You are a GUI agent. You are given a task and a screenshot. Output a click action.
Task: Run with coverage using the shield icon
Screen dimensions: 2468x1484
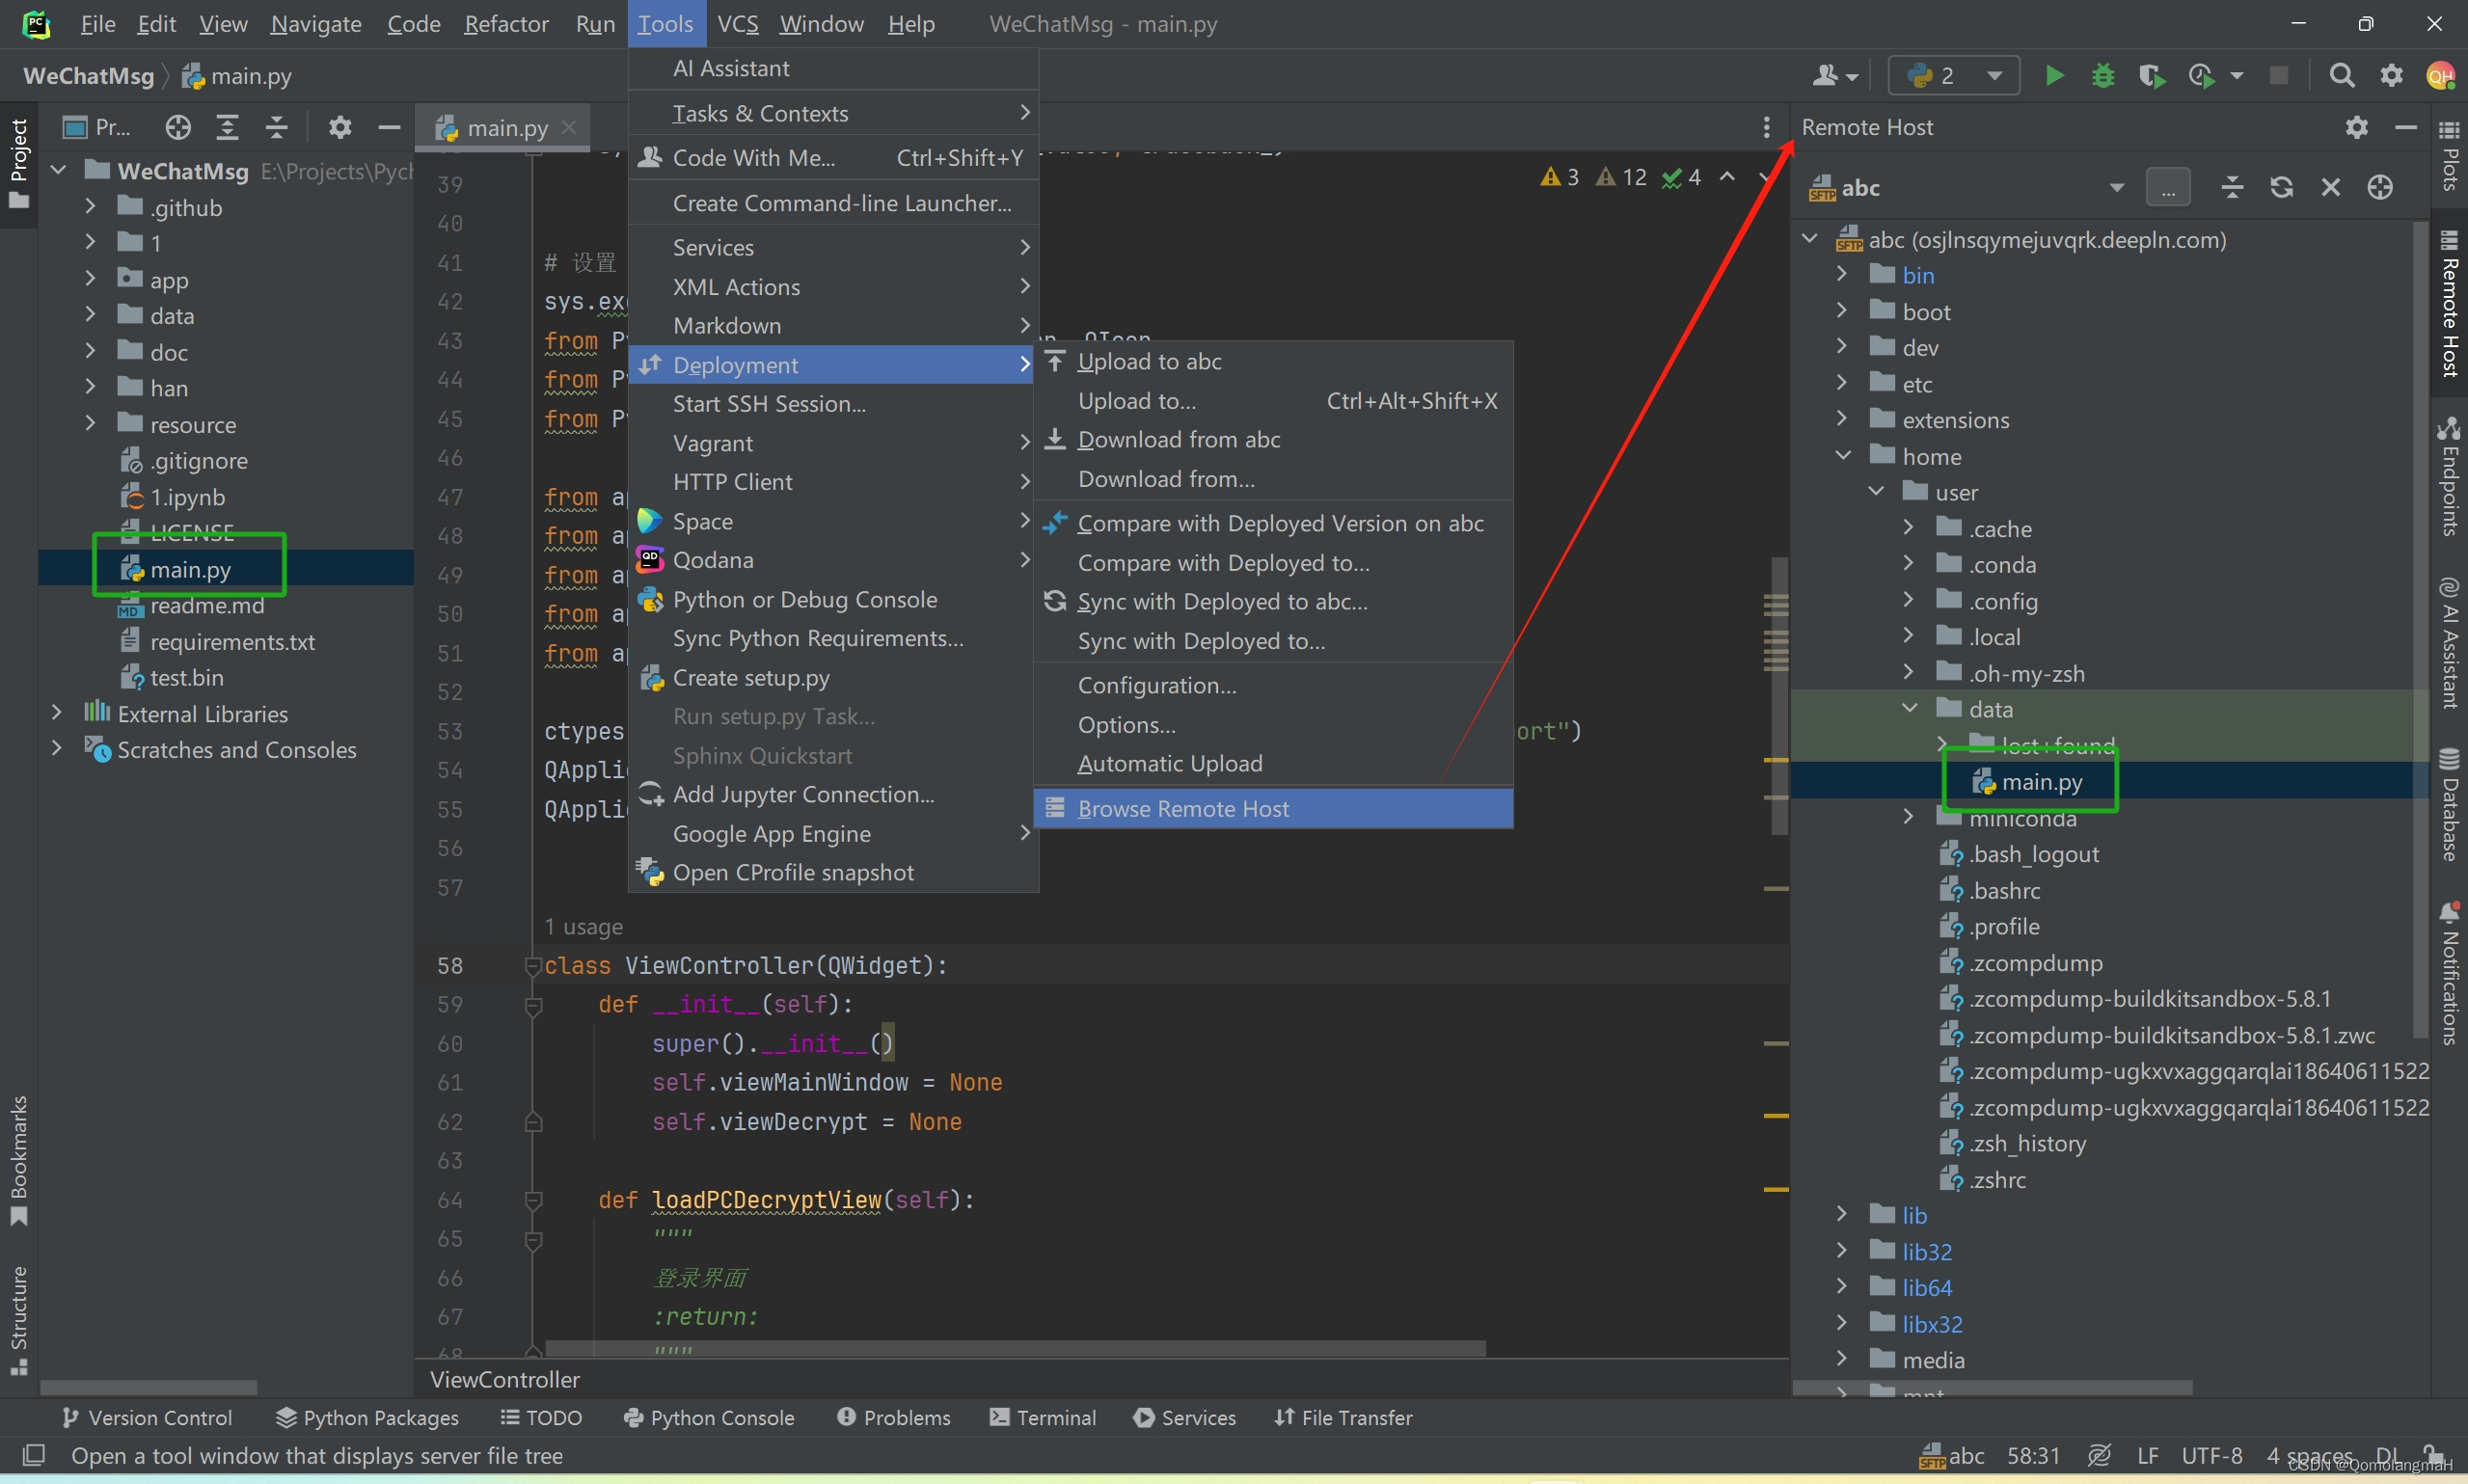[2151, 75]
